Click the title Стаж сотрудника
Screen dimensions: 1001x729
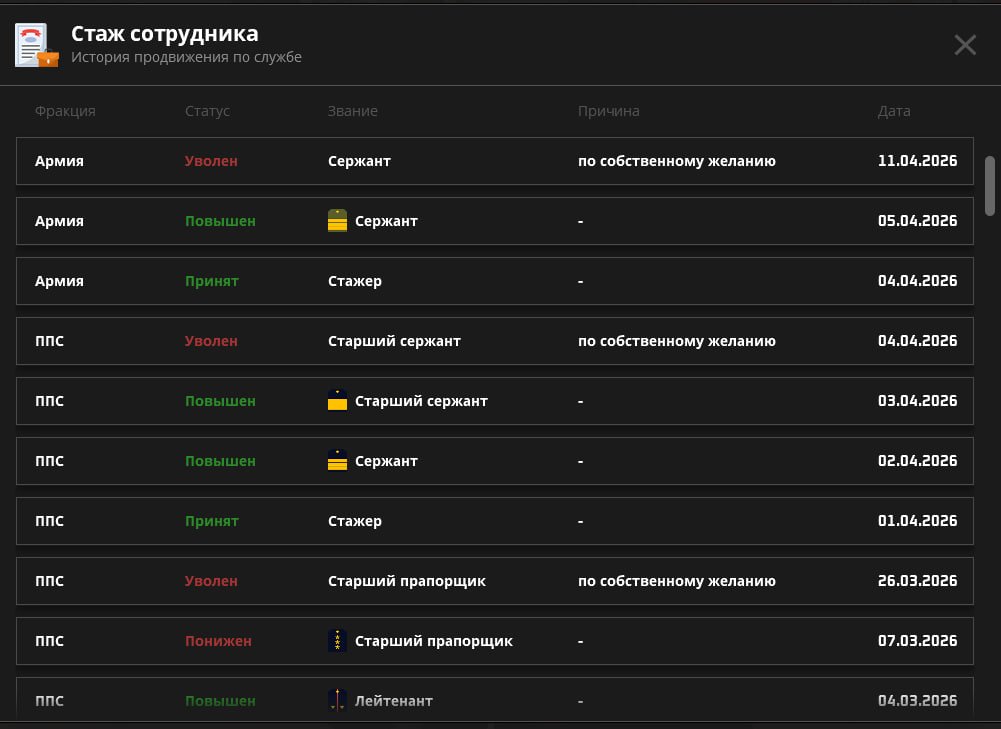point(165,34)
